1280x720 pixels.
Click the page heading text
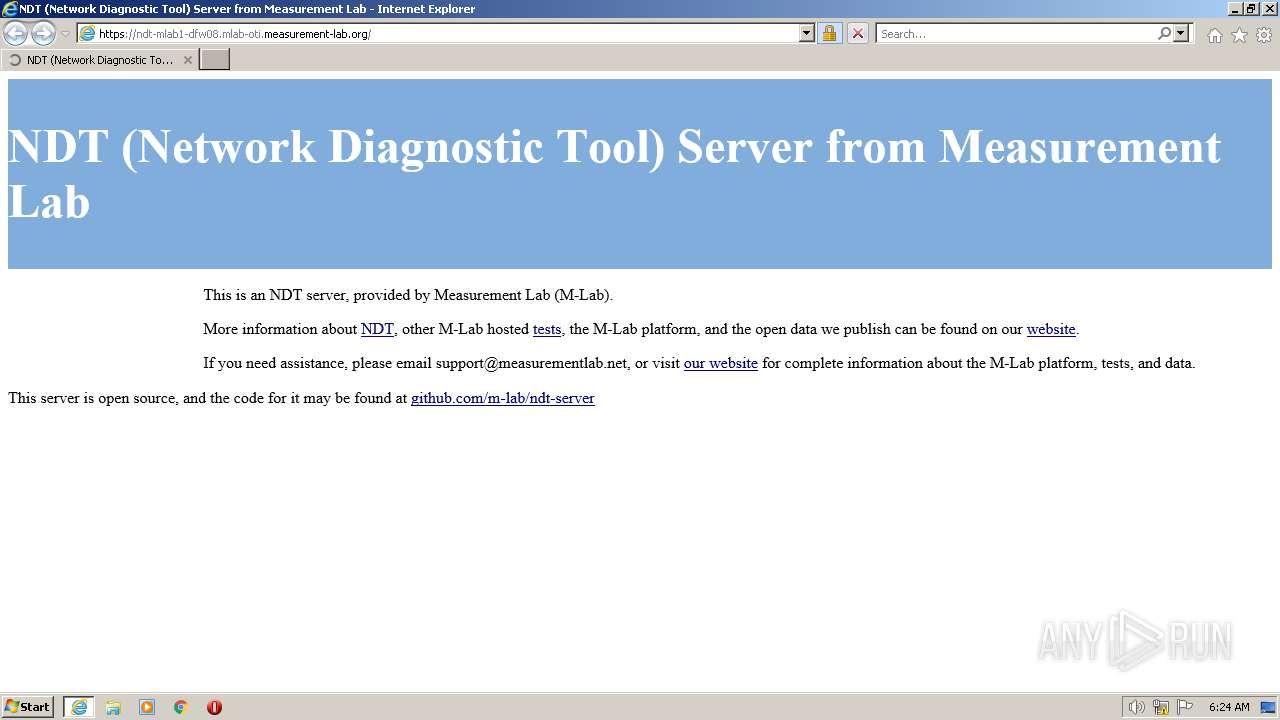point(614,174)
